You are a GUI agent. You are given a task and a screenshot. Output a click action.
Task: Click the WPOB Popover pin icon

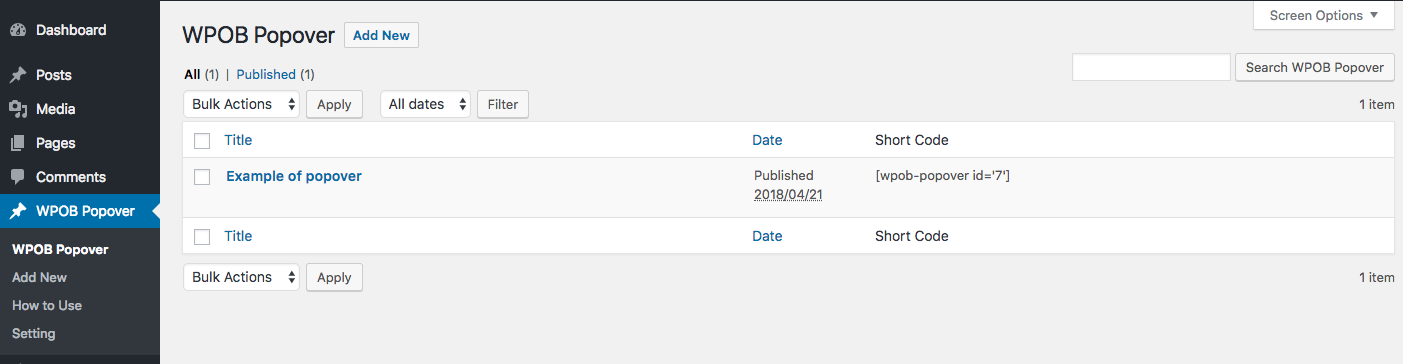click(18, 211)
